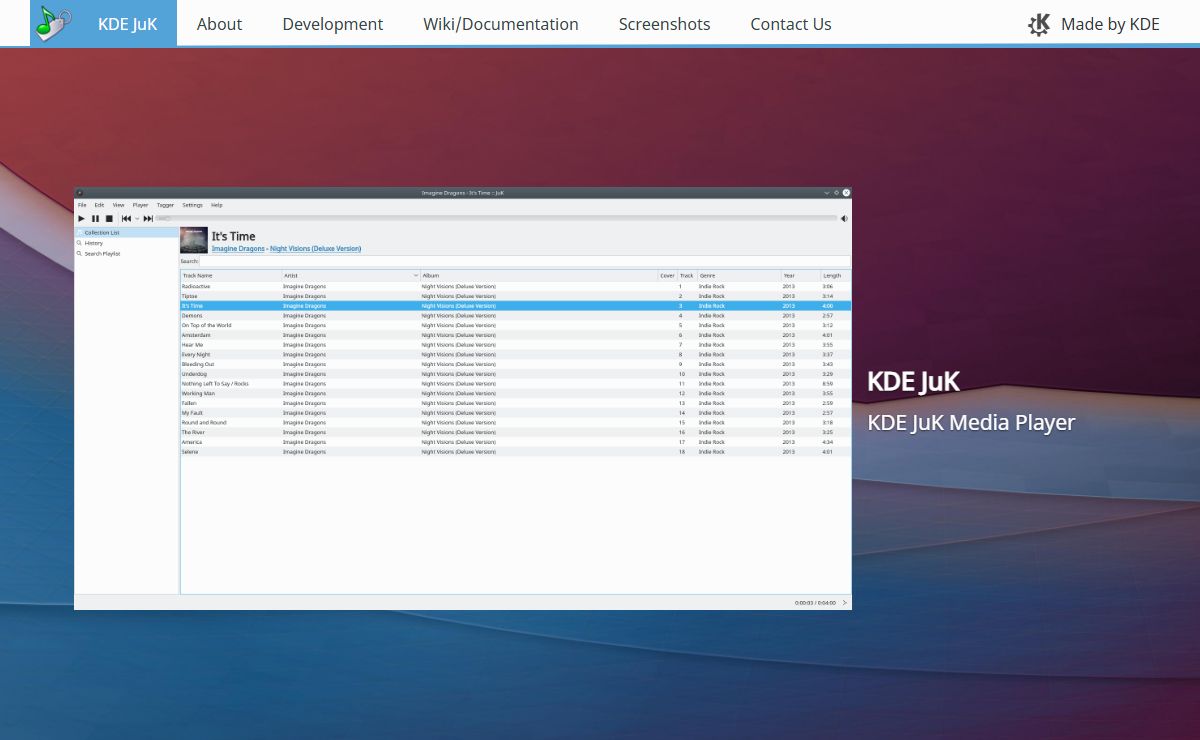1200x740 pixels.
Task: Open the Contact Us page
Action: 791,24
